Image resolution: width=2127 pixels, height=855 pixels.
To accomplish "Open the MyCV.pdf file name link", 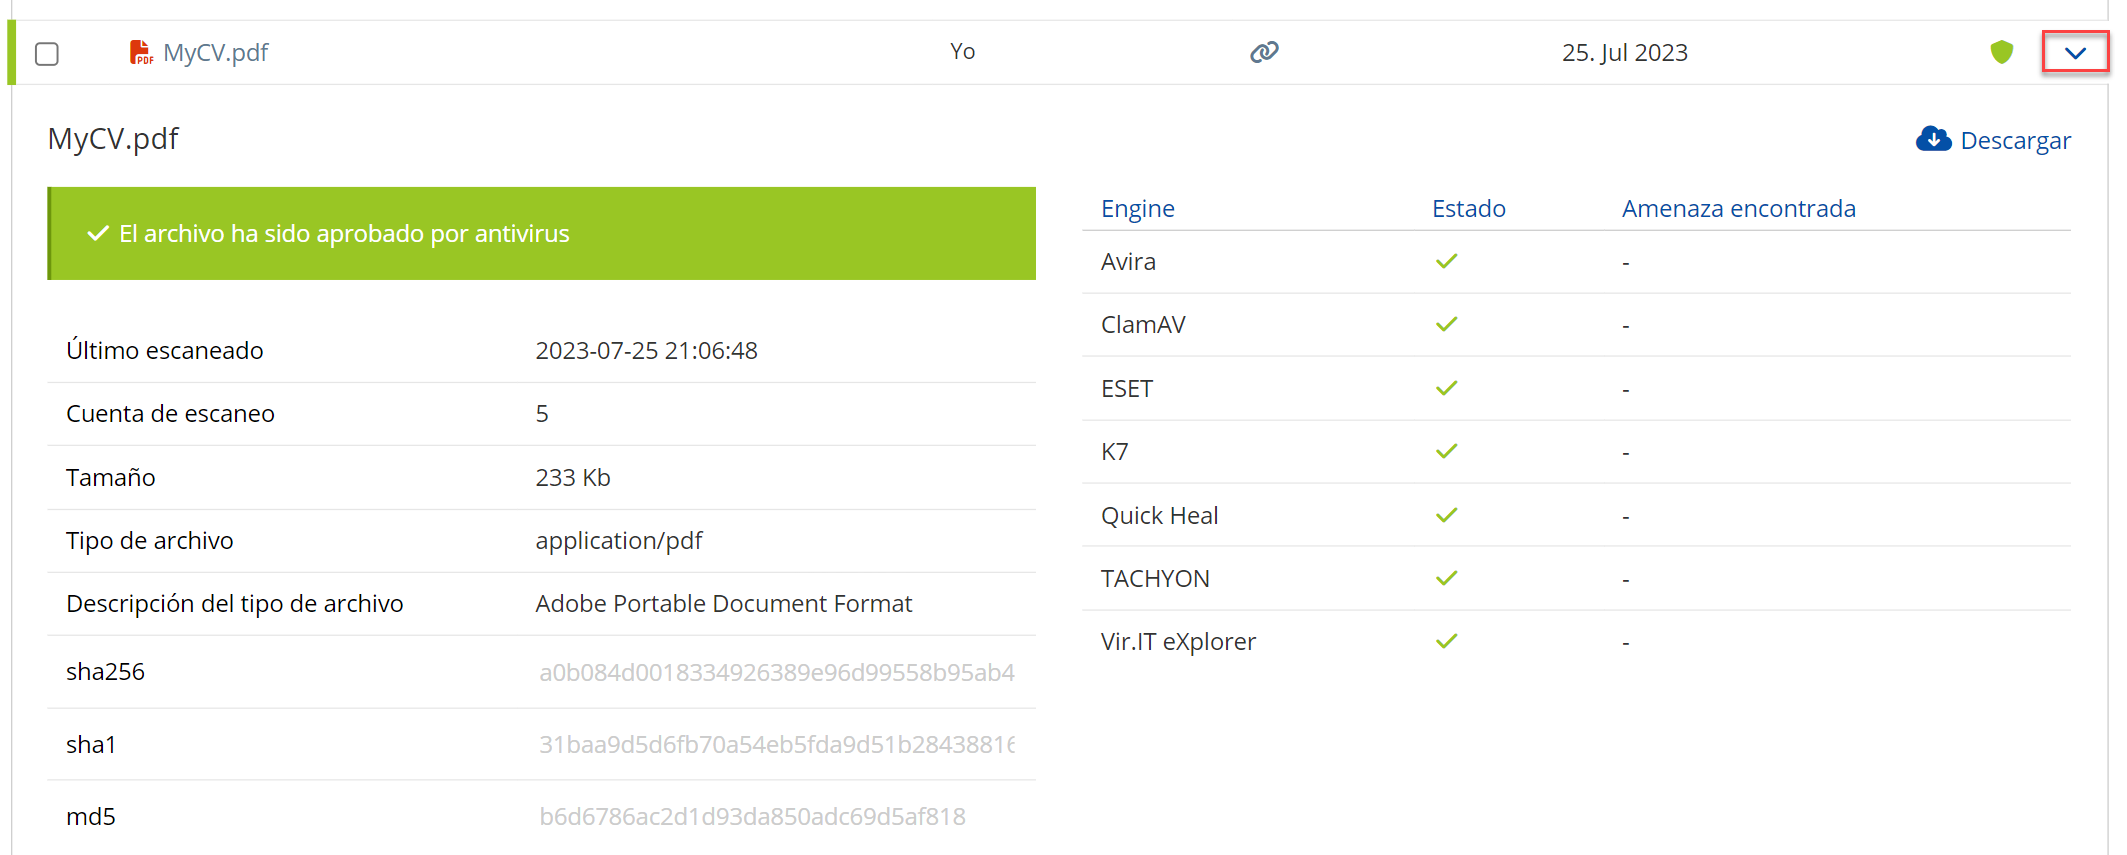I will (x=215, y=53).
